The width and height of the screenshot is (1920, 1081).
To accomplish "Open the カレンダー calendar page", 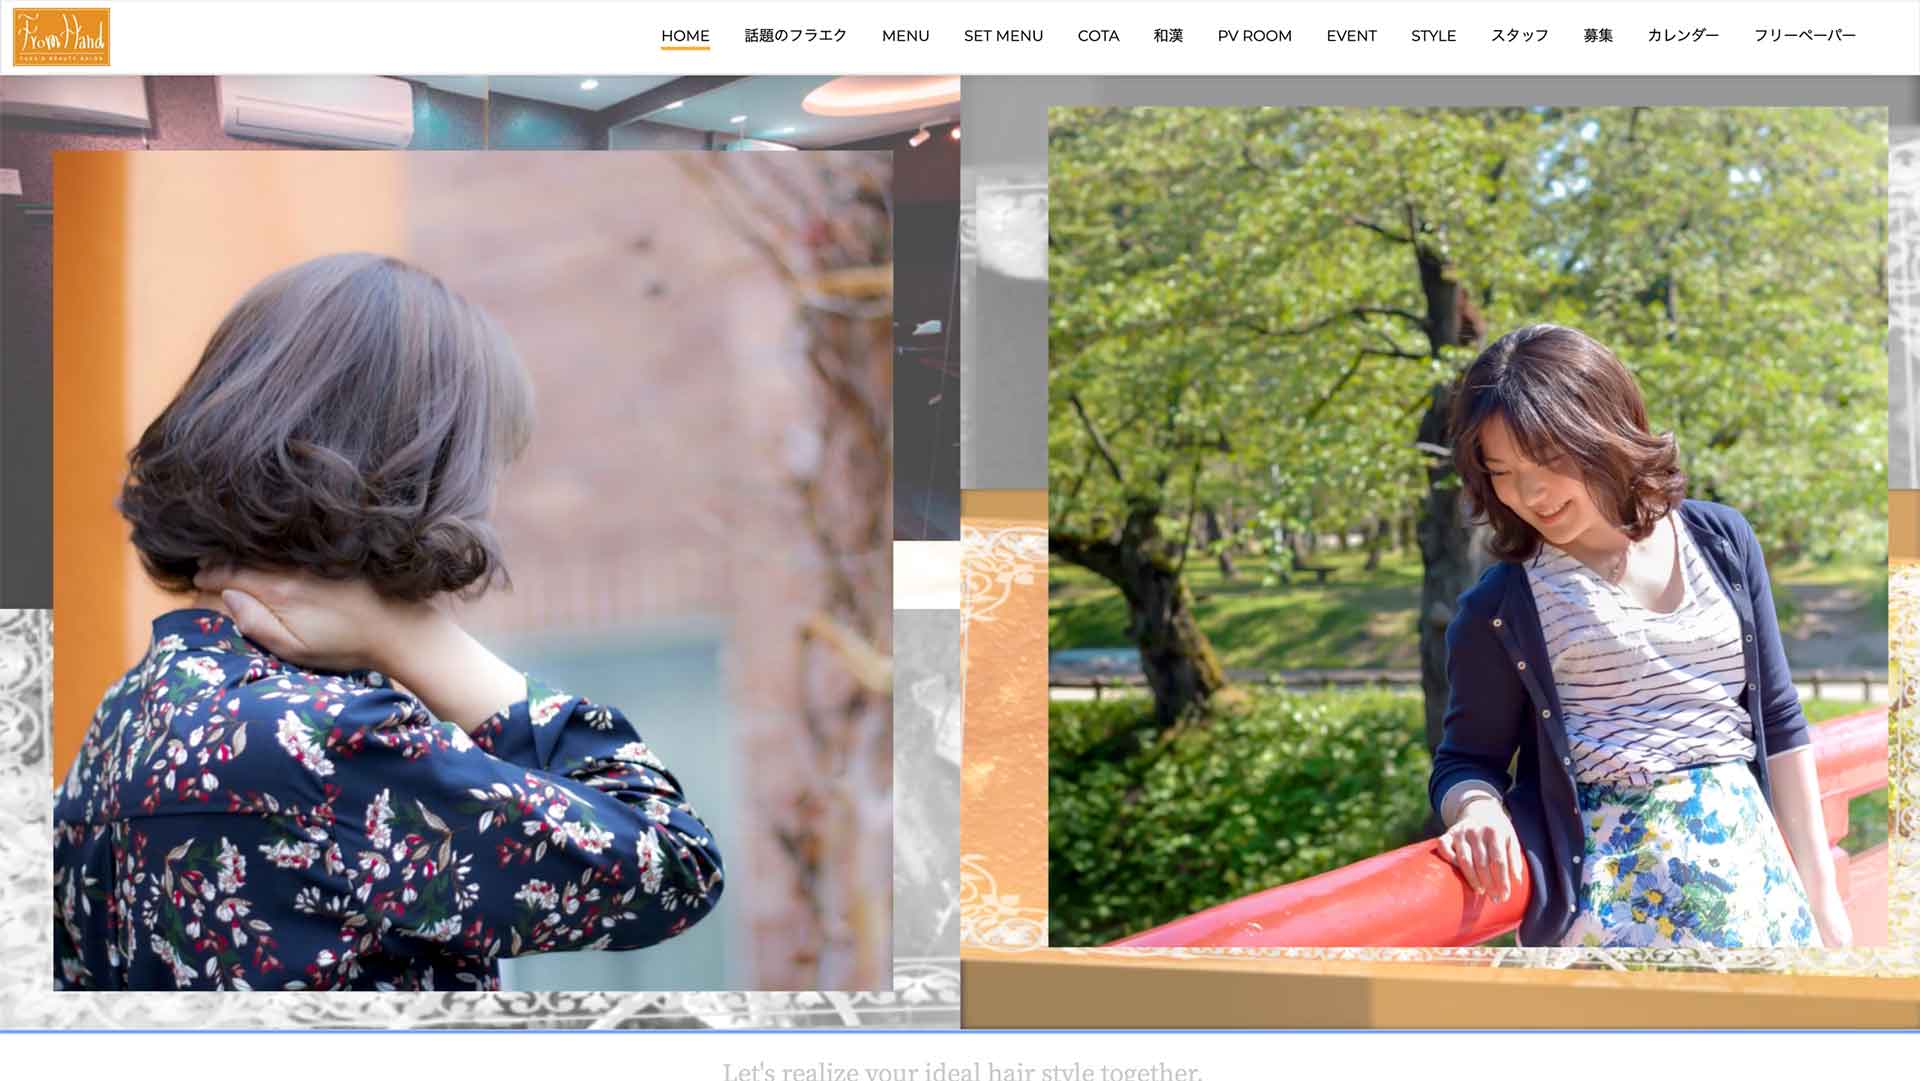I will point(1682,36).
